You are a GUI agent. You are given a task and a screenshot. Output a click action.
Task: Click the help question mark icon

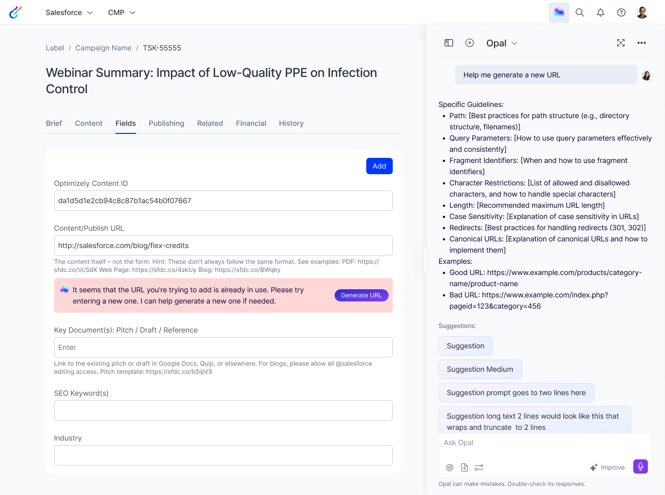pos(621,13)
